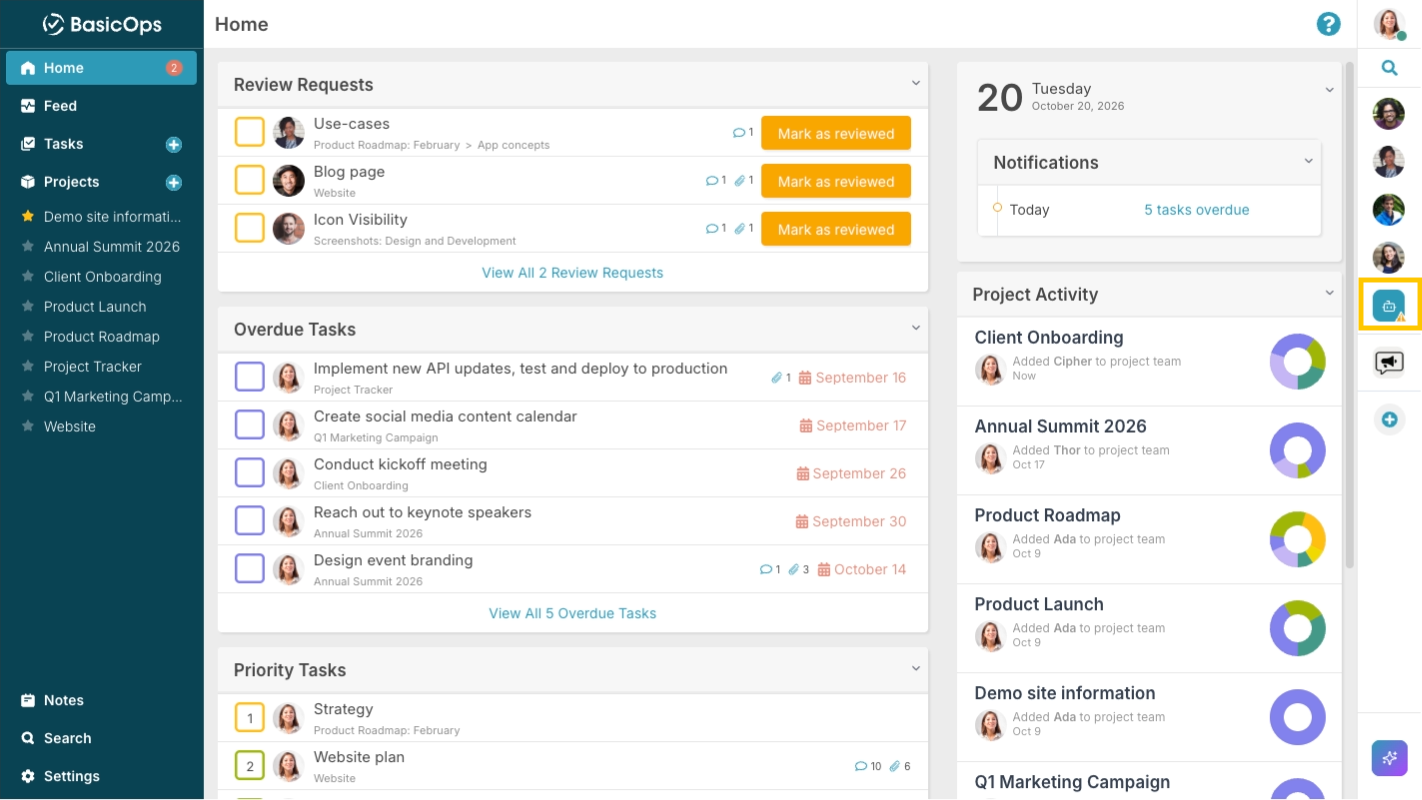1422x800 pixels.
Task: Click the Product Roadmap donut chart
Action: (x=1297, y=539)
